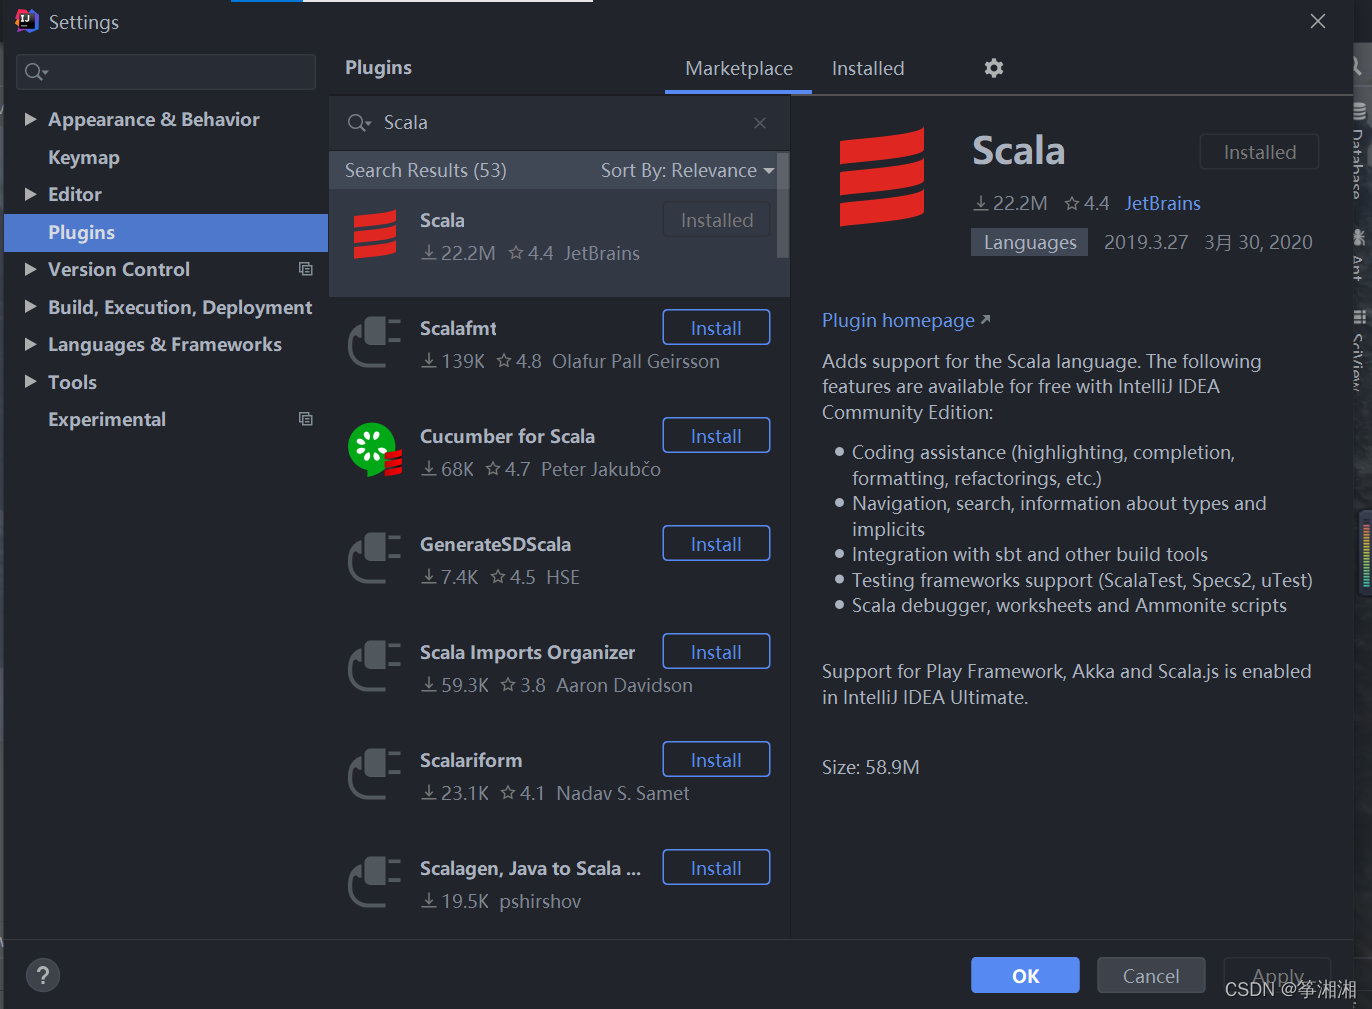Open the Sort By: Relevance dropdown

(x=687, y=171)
